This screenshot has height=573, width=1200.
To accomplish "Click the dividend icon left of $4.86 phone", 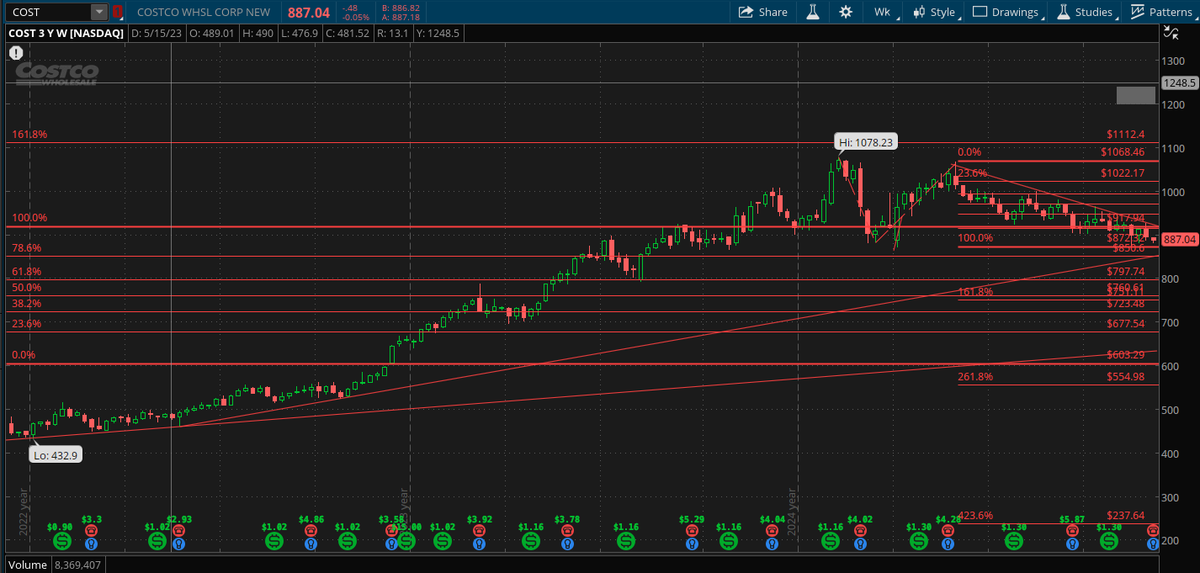I will click(274, 540).
